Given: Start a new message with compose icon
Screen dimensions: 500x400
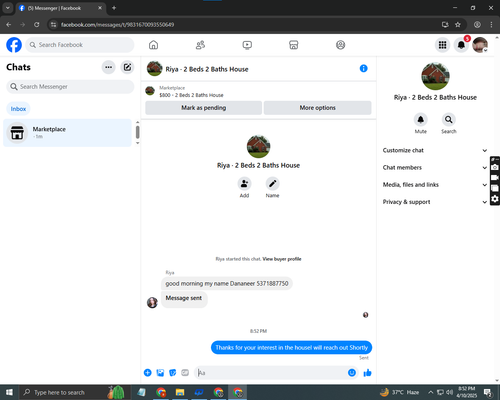Looking at the screenshot, I should (x=127, y=67).
